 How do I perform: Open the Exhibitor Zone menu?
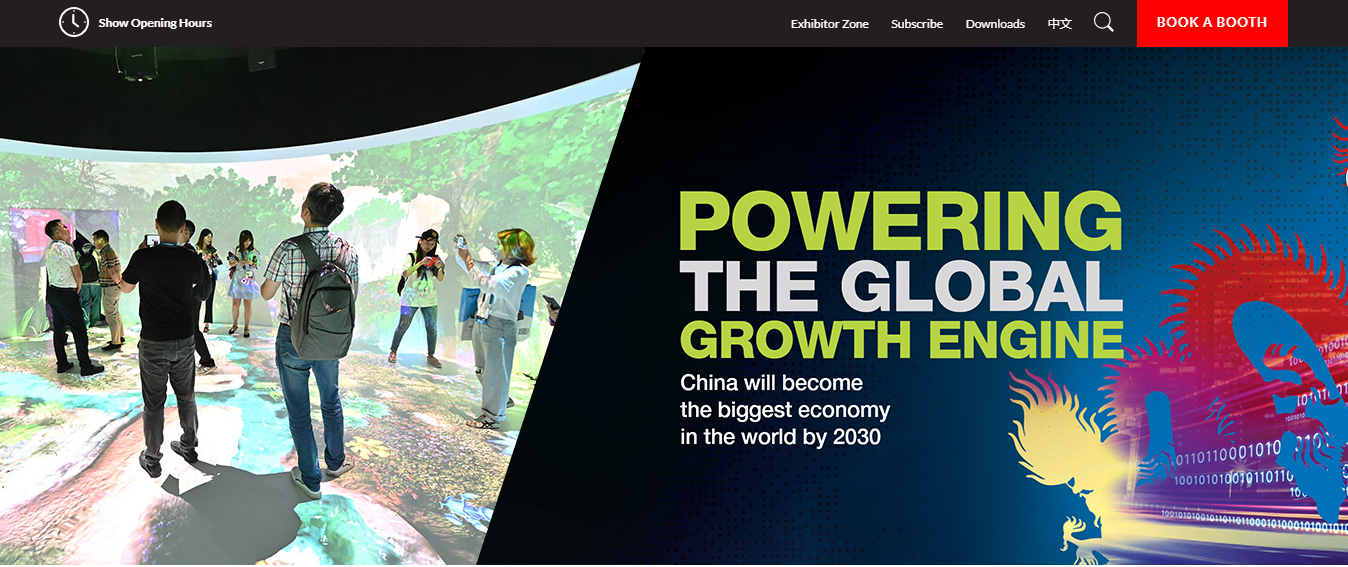tap(829, 24)
